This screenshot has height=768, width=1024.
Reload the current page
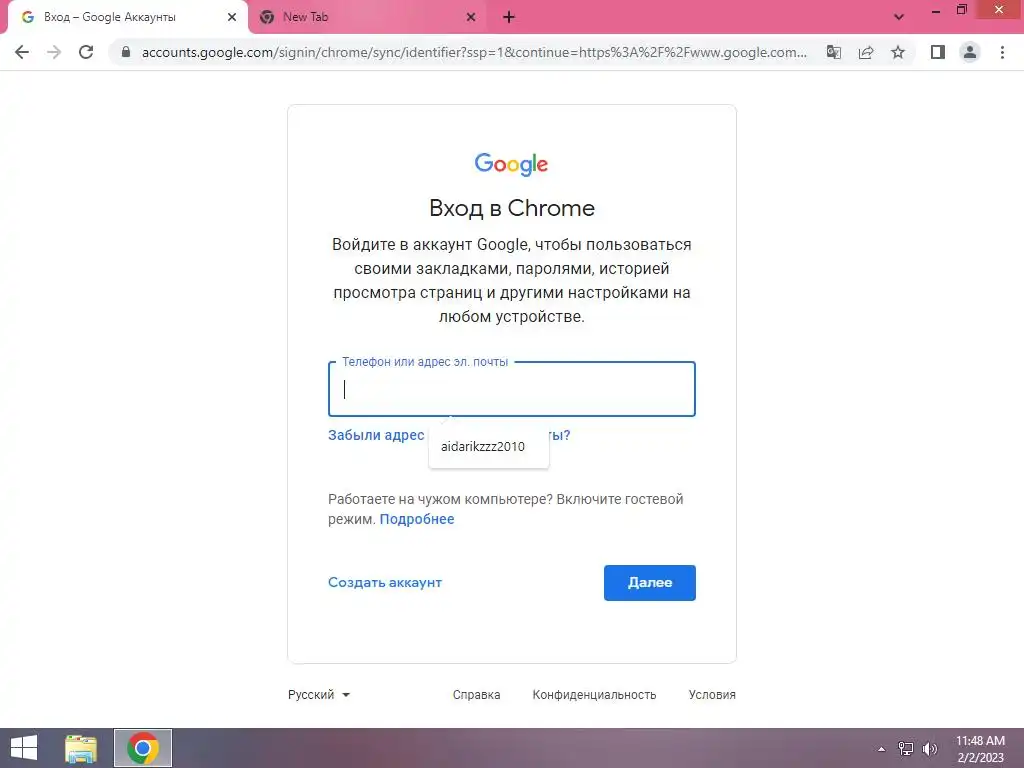click(x=86, y=52)
